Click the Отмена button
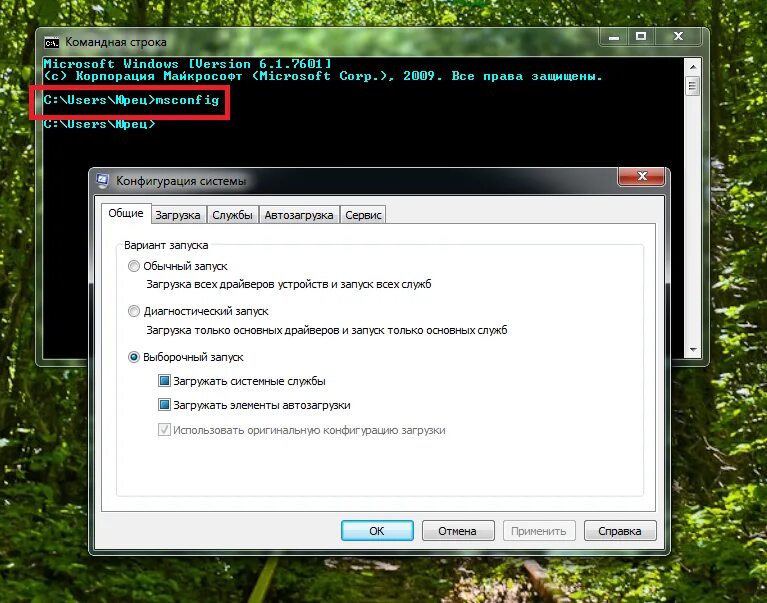 (x=458, y=531)
